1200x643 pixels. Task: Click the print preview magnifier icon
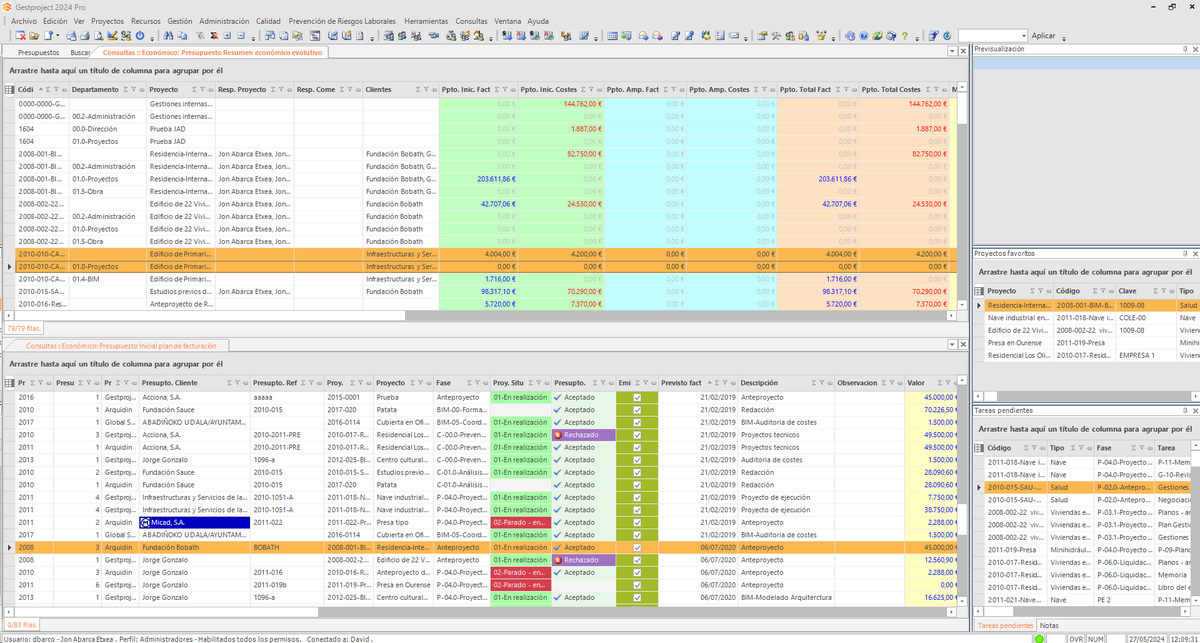pos(98,36)
